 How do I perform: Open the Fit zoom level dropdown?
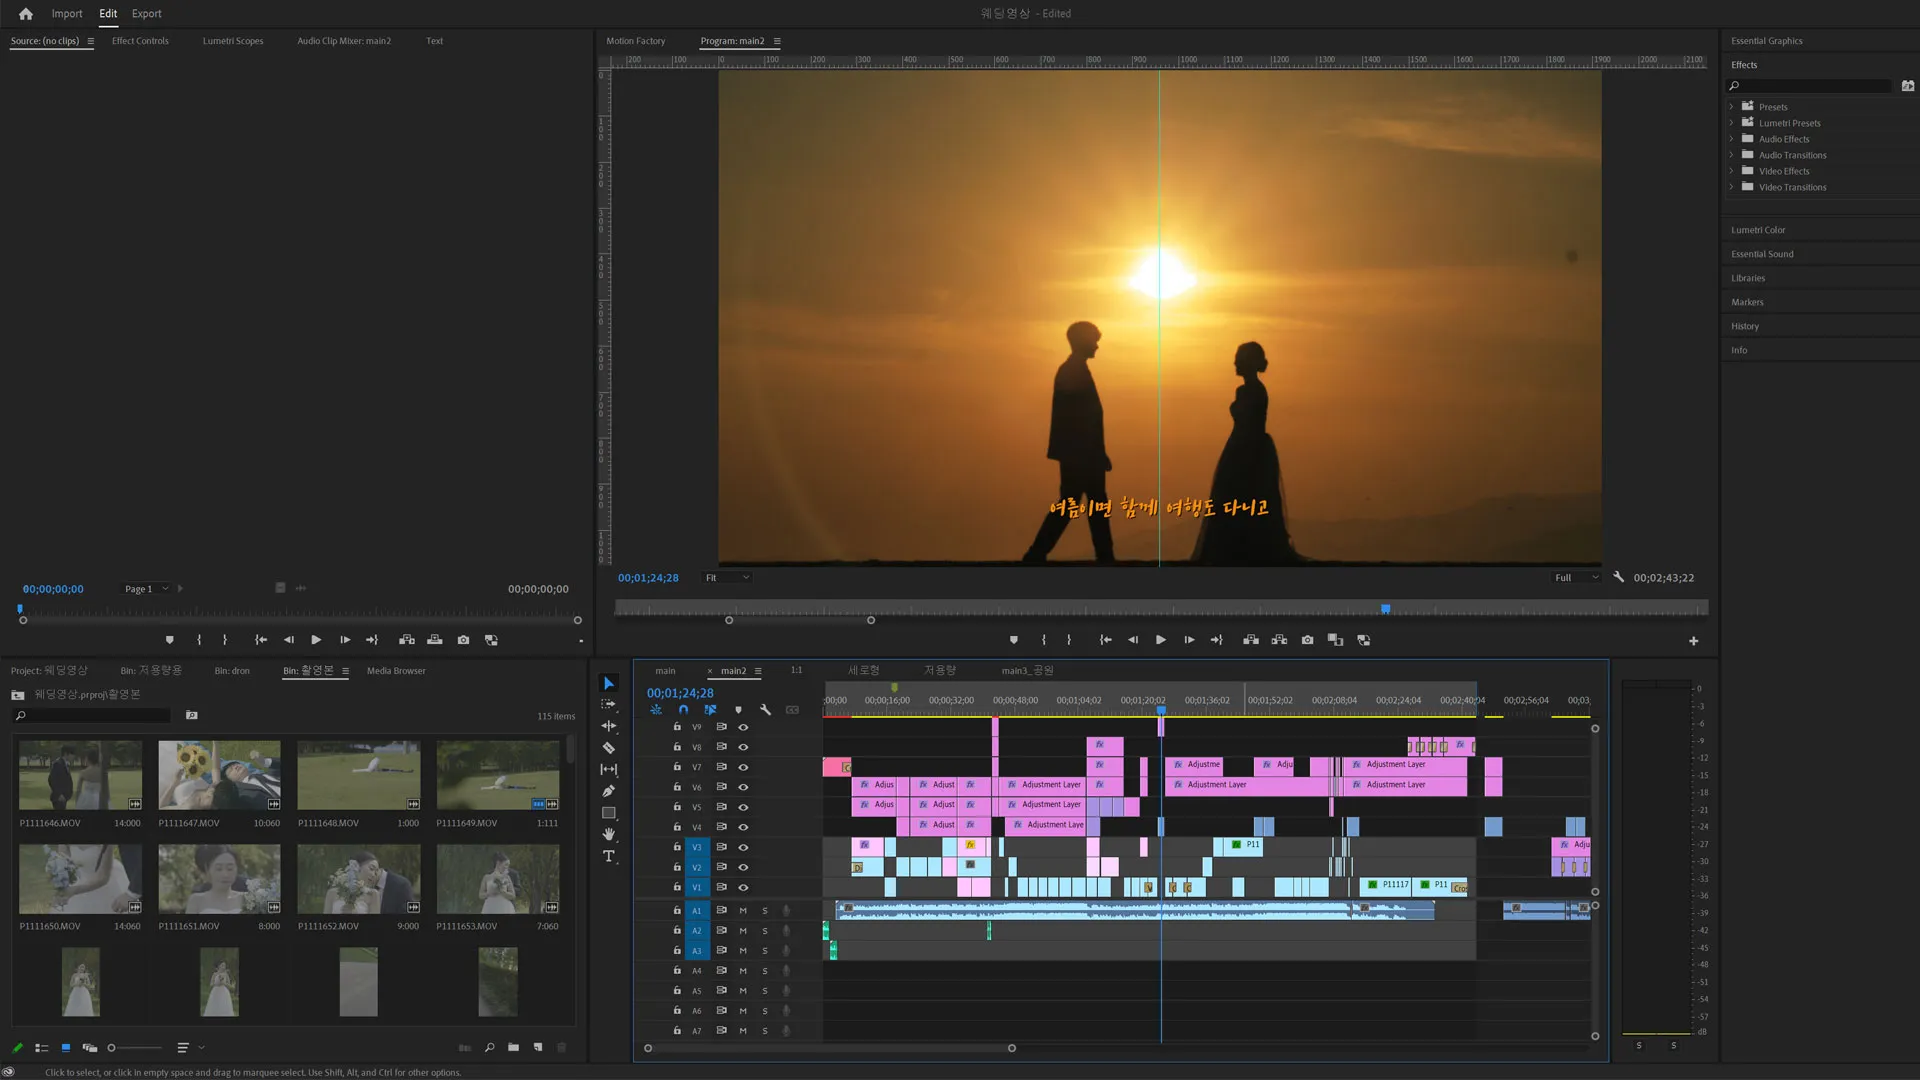pos(728,578)
